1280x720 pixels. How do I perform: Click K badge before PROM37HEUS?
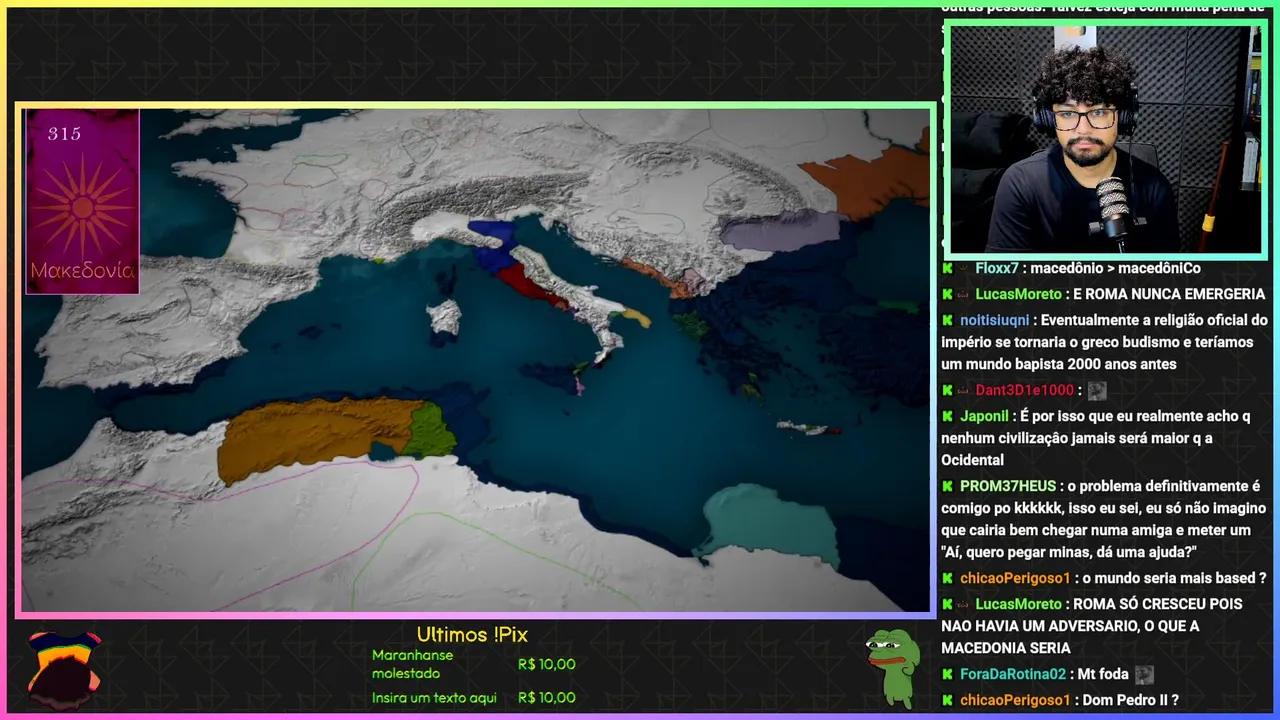(948, 486)
